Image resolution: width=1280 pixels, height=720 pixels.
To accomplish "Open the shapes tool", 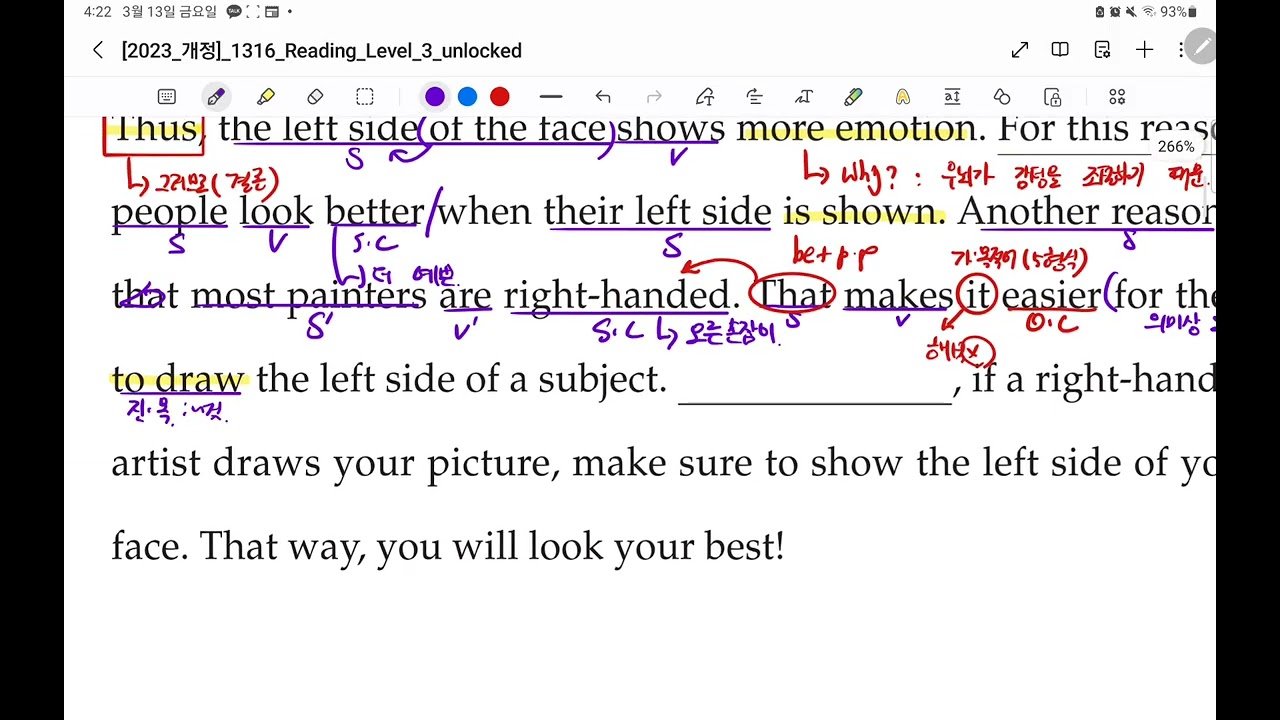I will tap(1002, 97).
